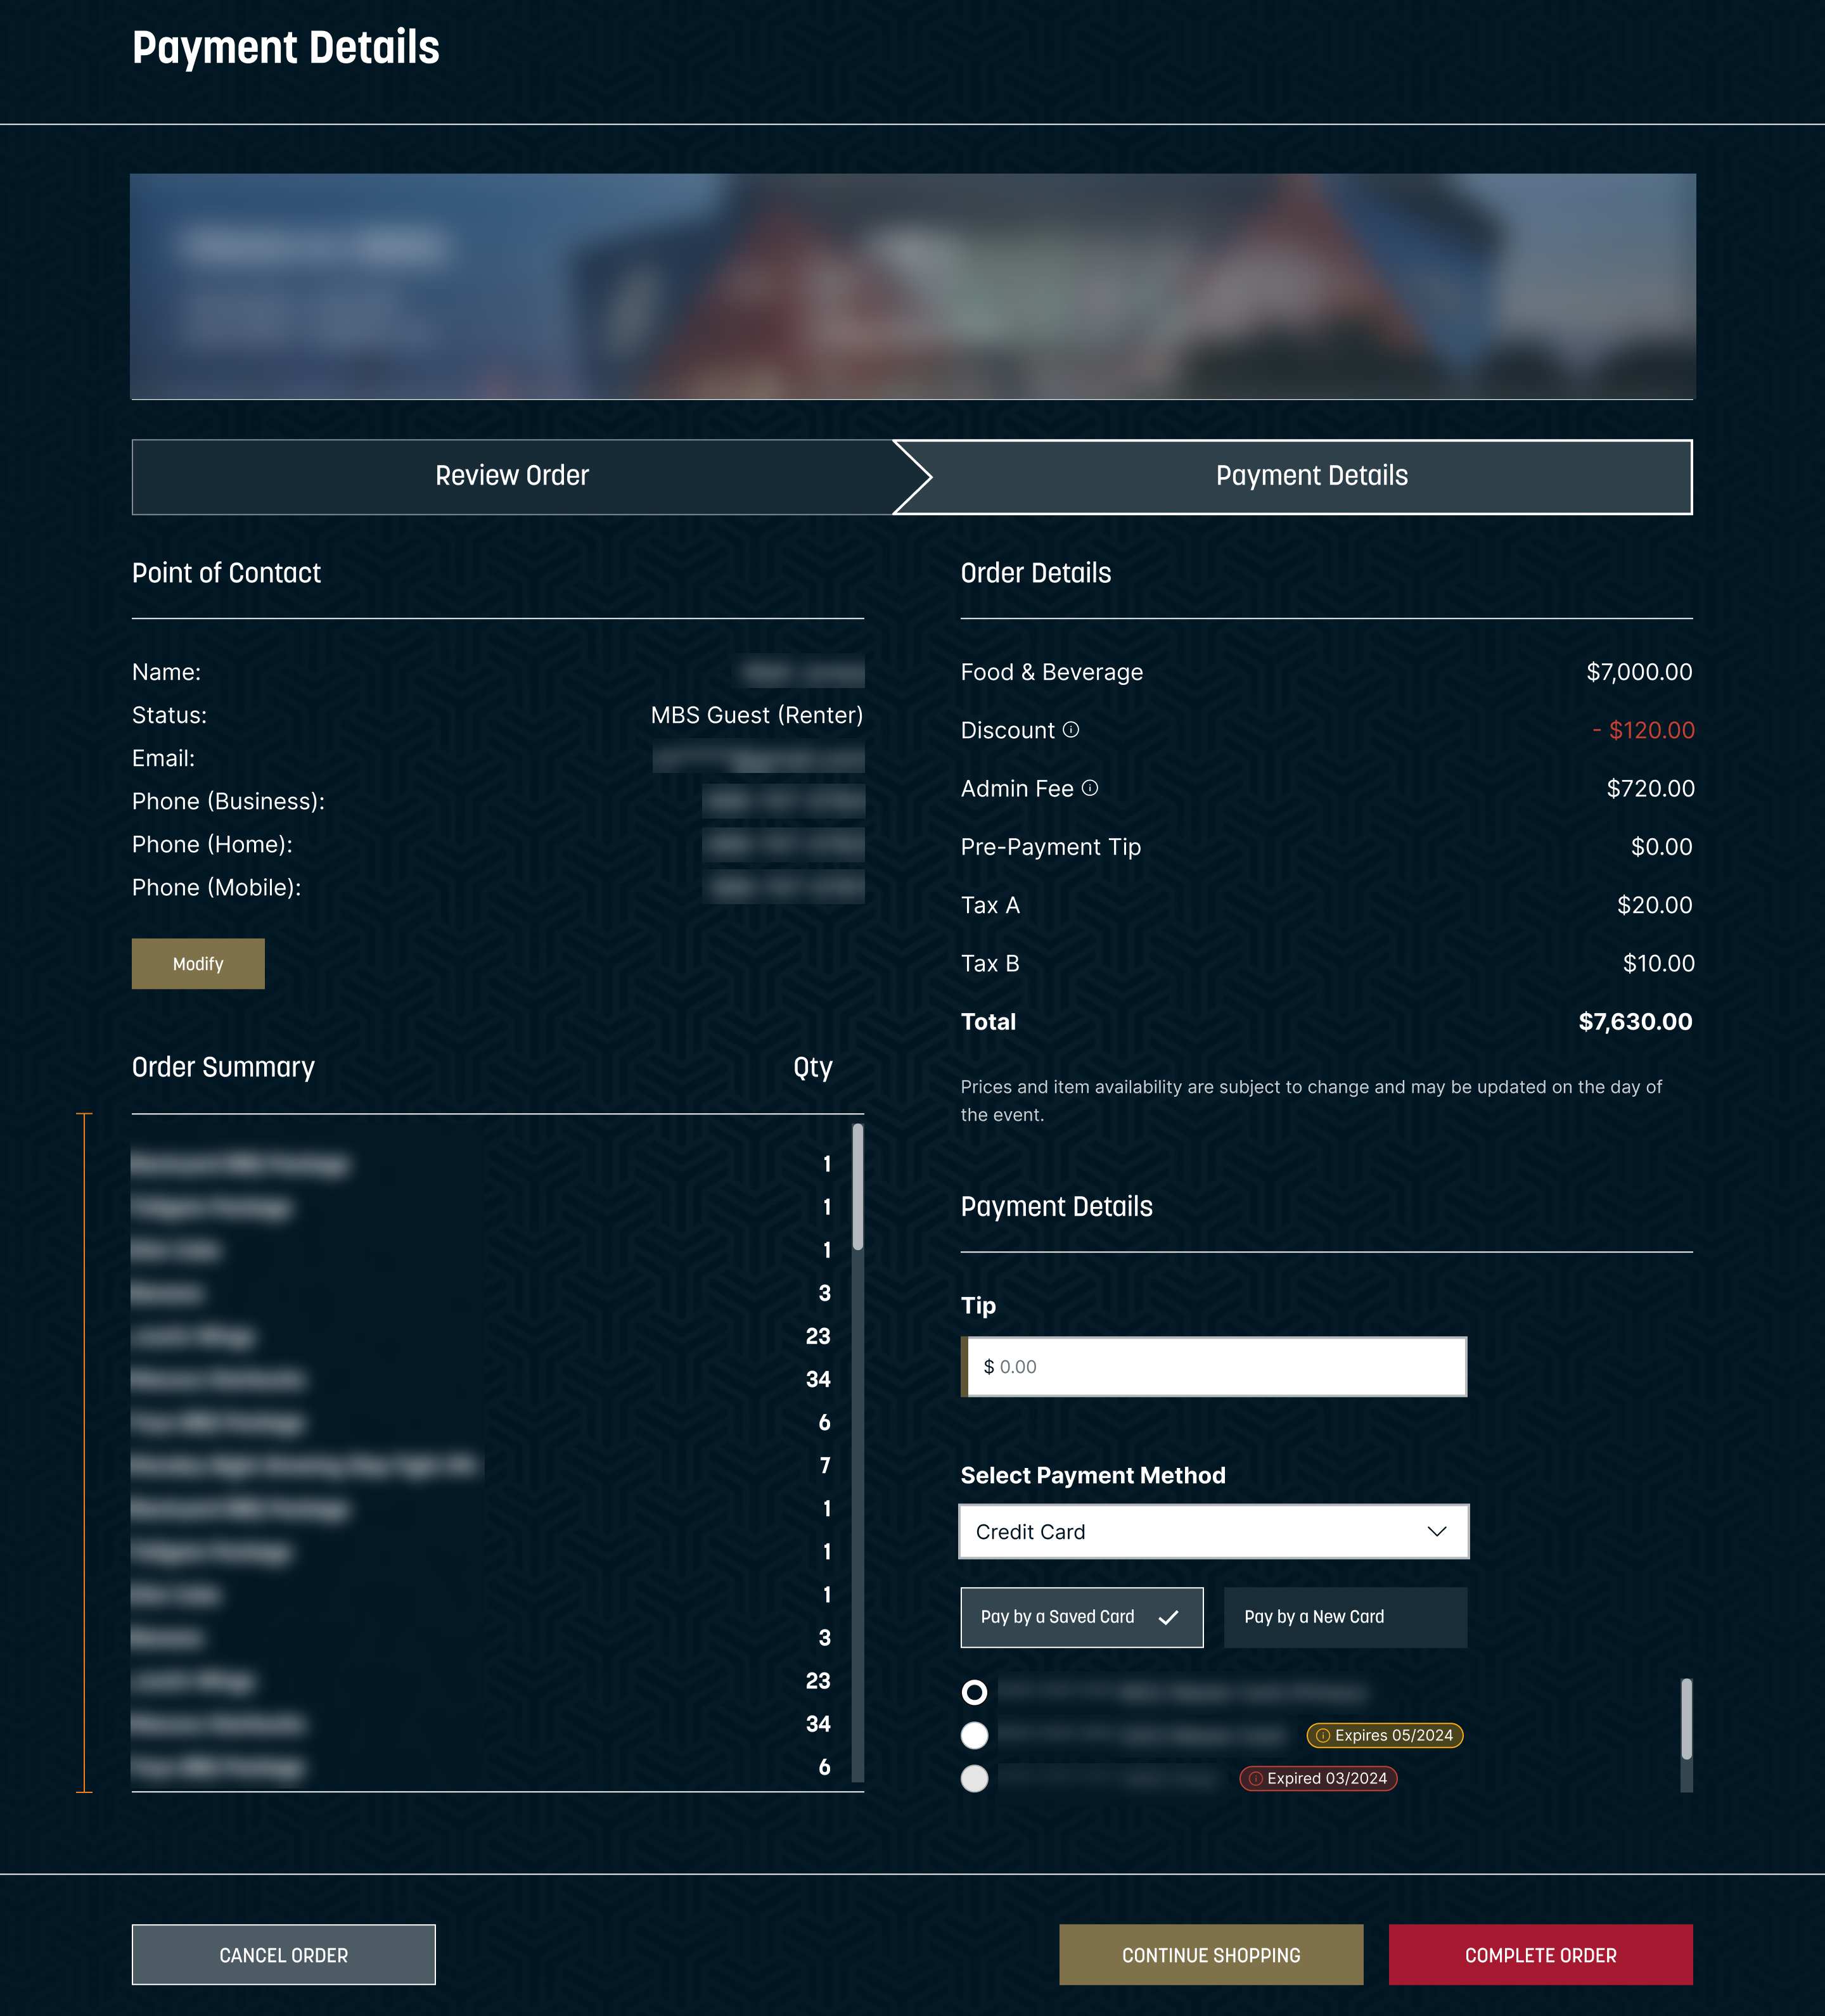
Task: Switch to Pay by a New Card
Action: (1345, 1617)
